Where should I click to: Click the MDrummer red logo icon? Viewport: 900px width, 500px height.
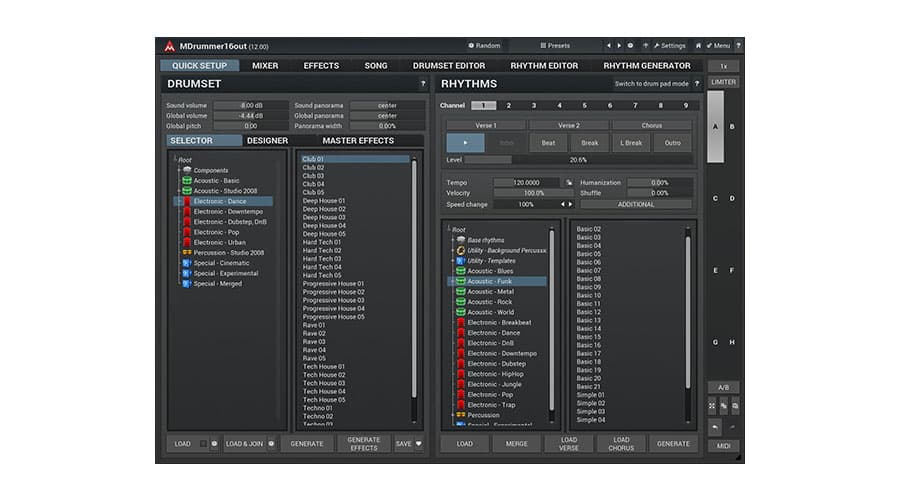(169, 46)
